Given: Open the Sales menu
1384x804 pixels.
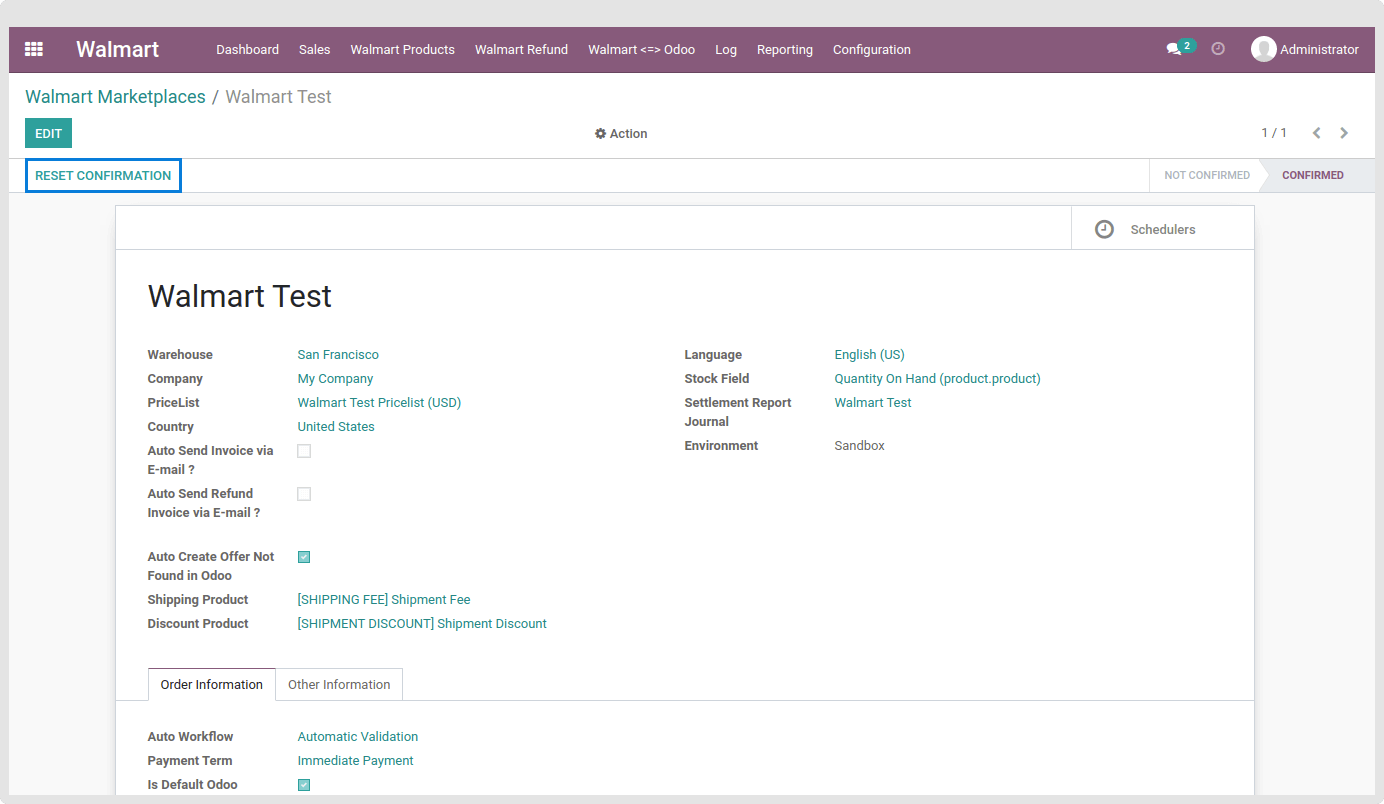Looking at the screenshot, I should point(314,49).
